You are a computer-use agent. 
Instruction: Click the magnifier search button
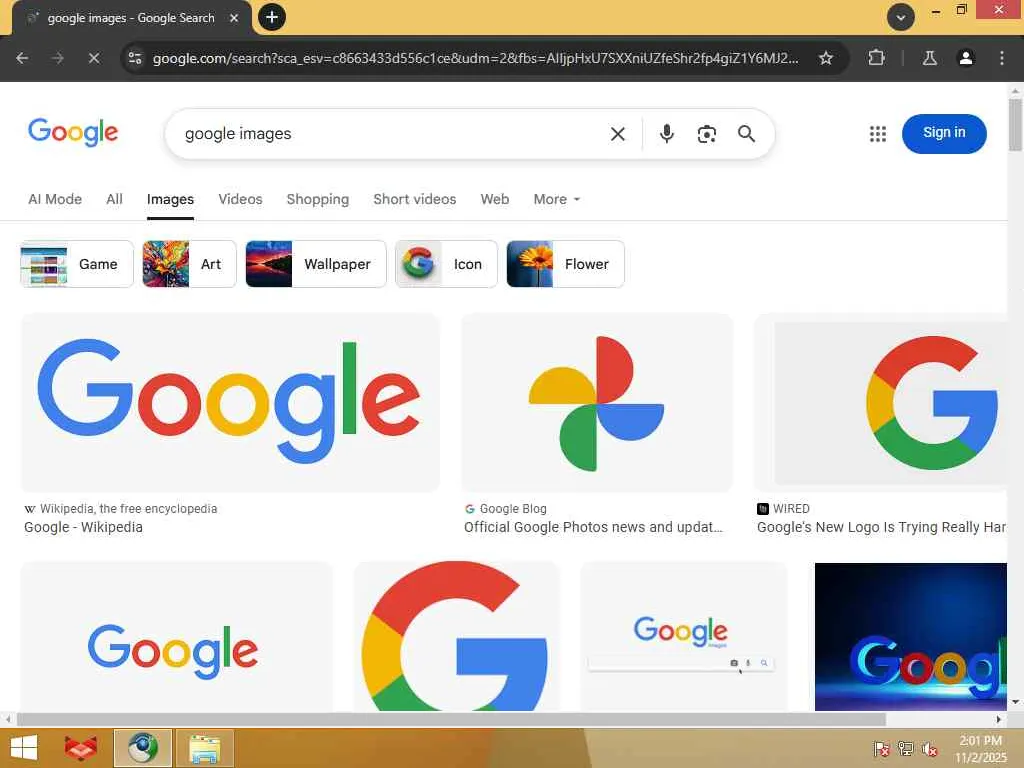click(x=746, y=134)
